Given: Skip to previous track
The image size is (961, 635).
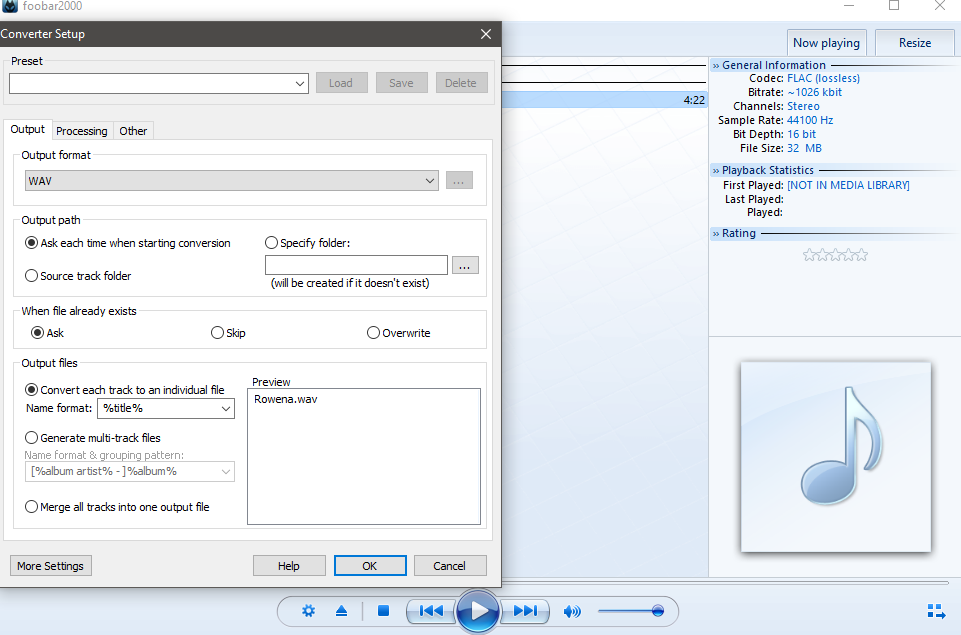Looking at the screenshot, I should (431, 611).
